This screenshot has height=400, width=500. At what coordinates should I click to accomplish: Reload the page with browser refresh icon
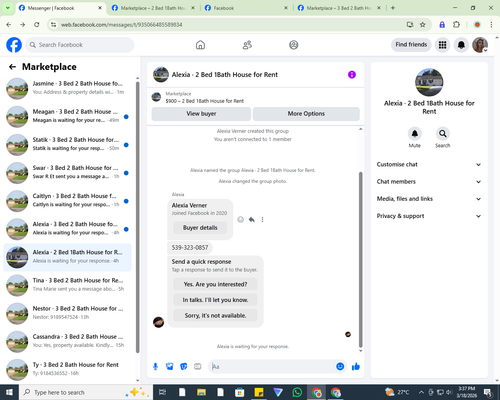coord(37,24)
